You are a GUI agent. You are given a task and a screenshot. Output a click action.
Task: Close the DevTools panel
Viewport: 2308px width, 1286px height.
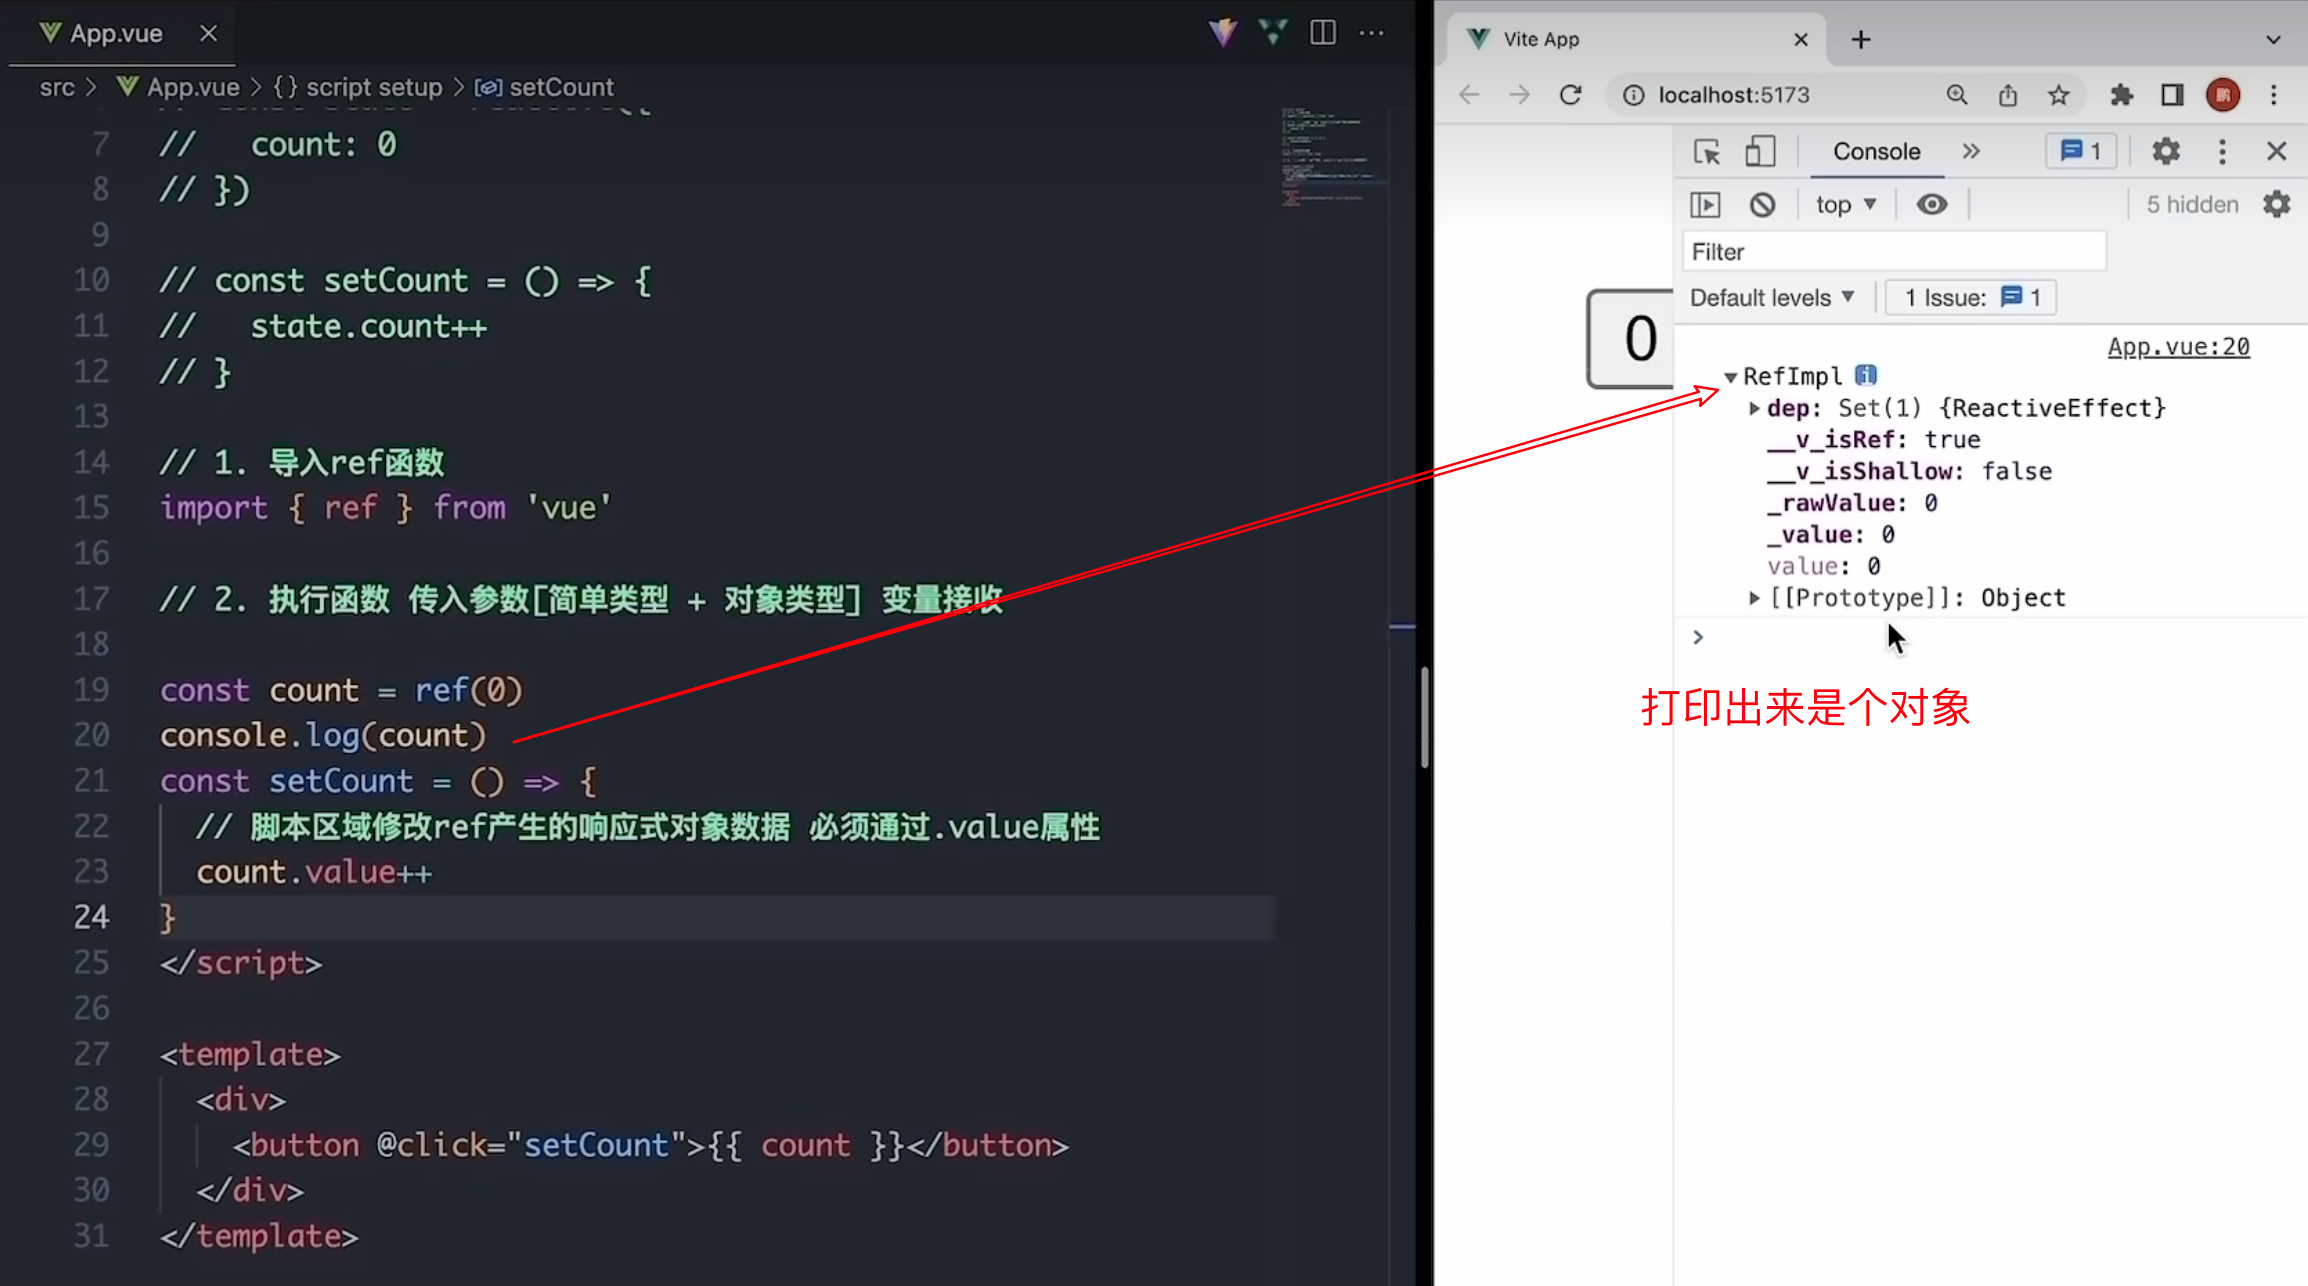tap(2276, 151)
